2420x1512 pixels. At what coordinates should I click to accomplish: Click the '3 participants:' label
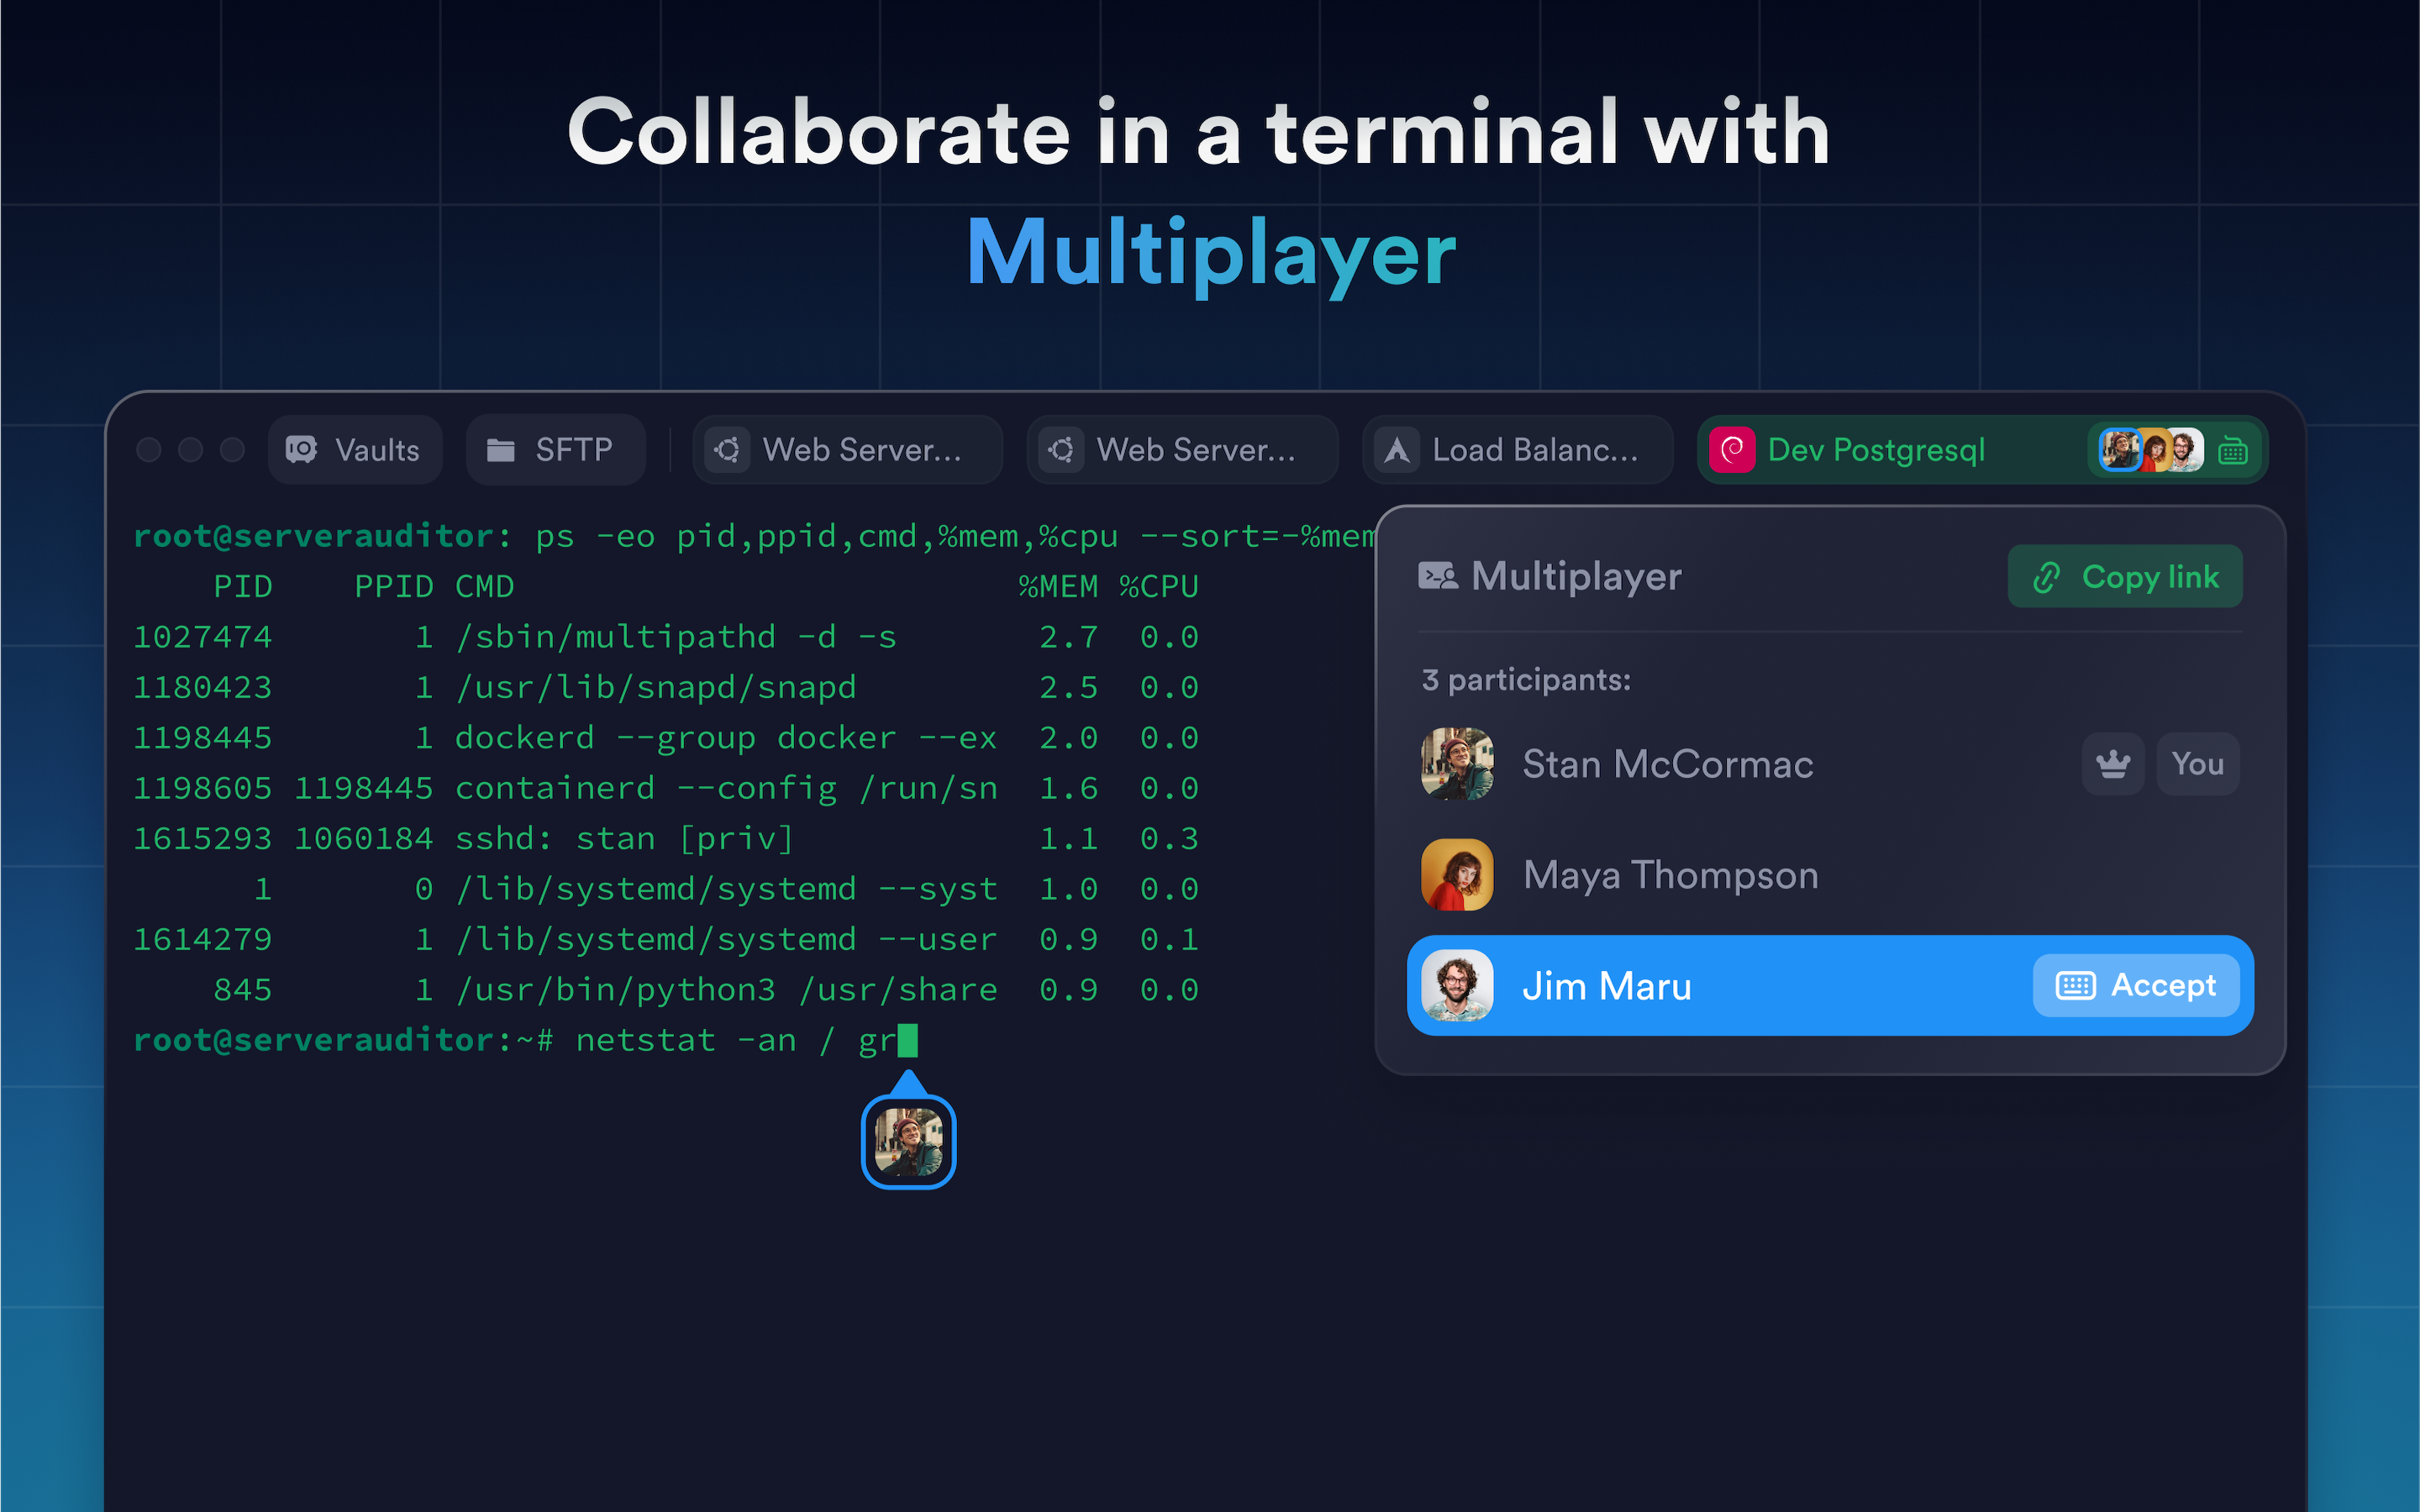point(1526,680)
